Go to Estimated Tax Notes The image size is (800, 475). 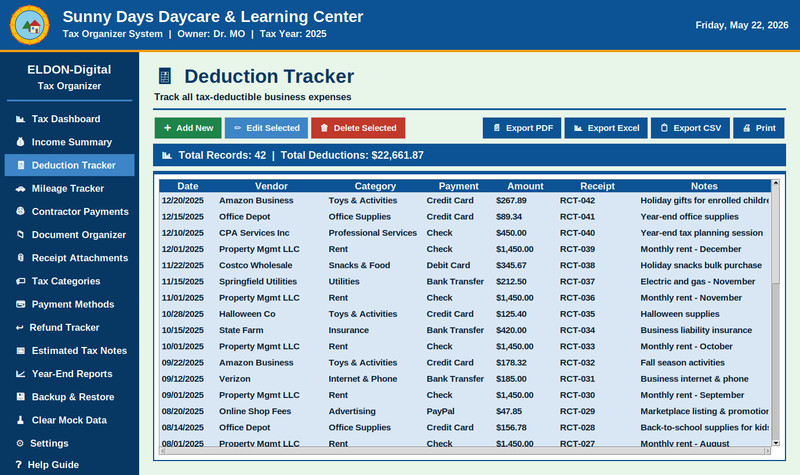69,351
